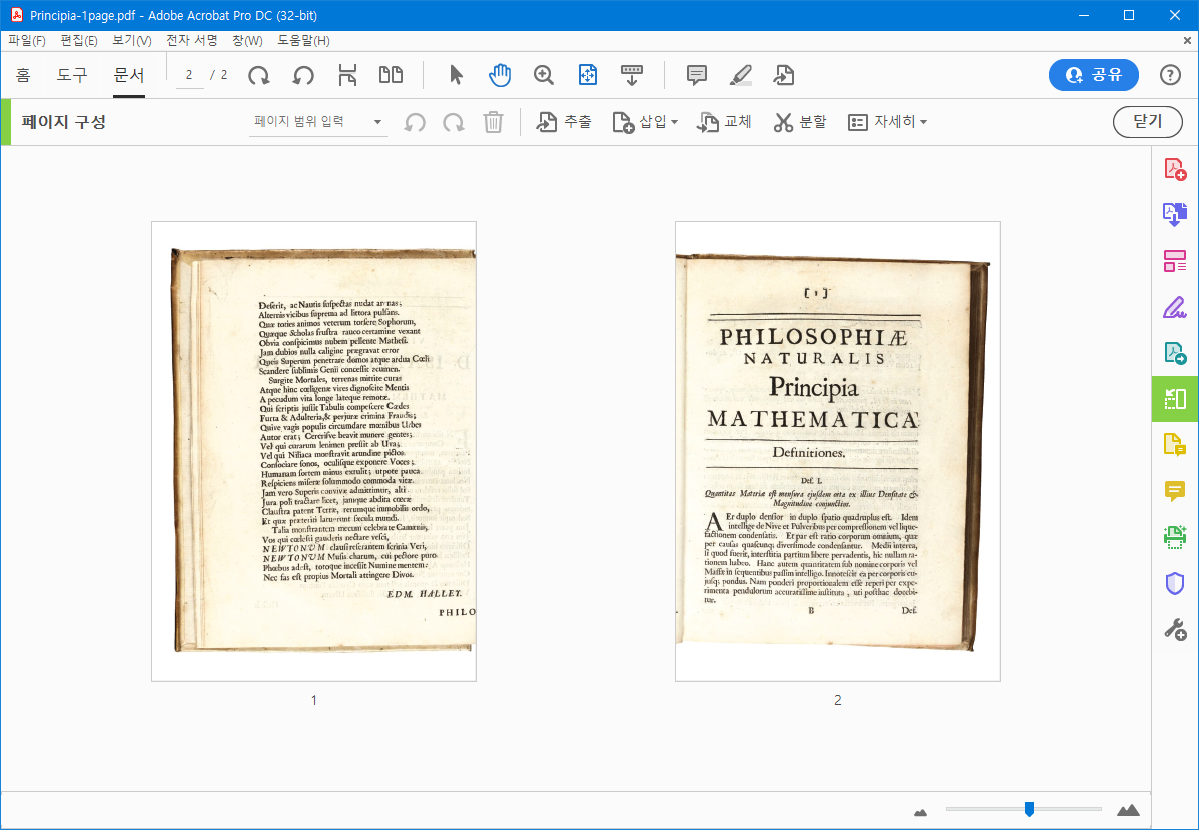Activate the hand pan tool
1199x830 pixels.
[499, 75]
